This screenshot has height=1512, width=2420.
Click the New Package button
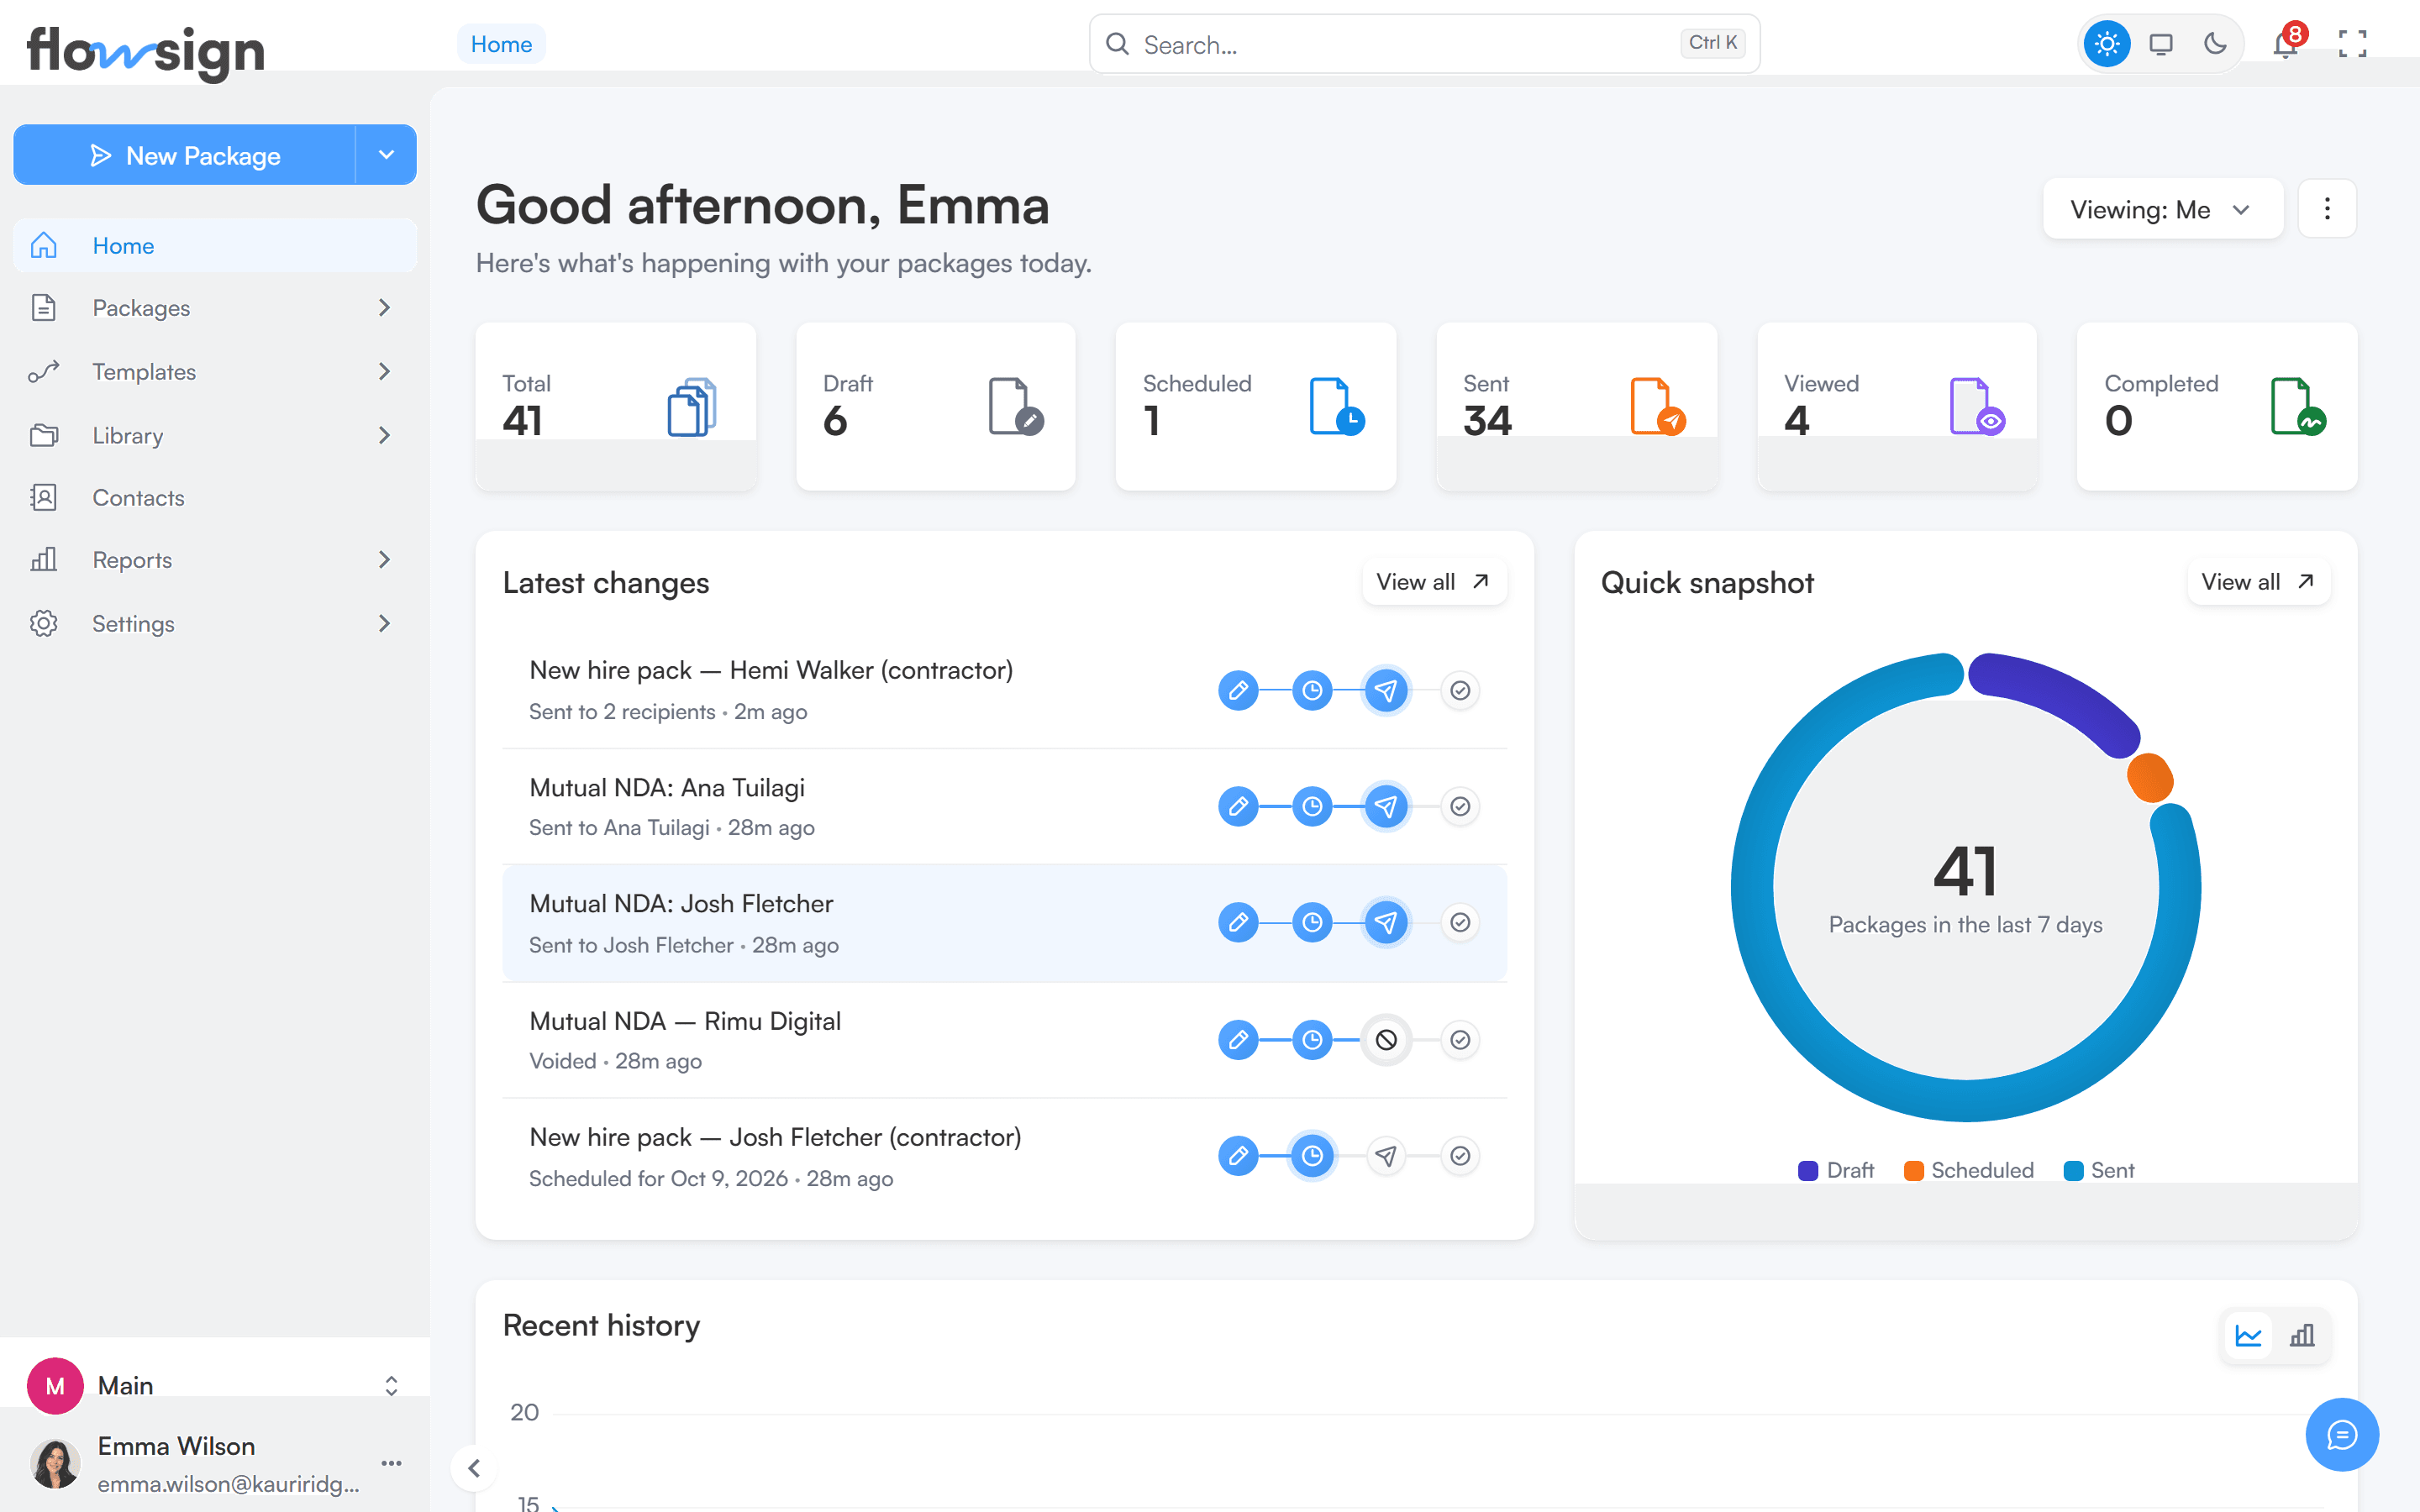tap(185, 155)
